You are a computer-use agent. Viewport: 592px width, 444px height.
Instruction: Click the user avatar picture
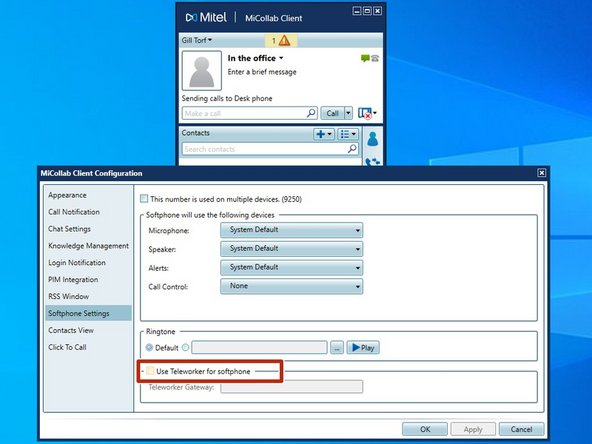tap(202, 71)
